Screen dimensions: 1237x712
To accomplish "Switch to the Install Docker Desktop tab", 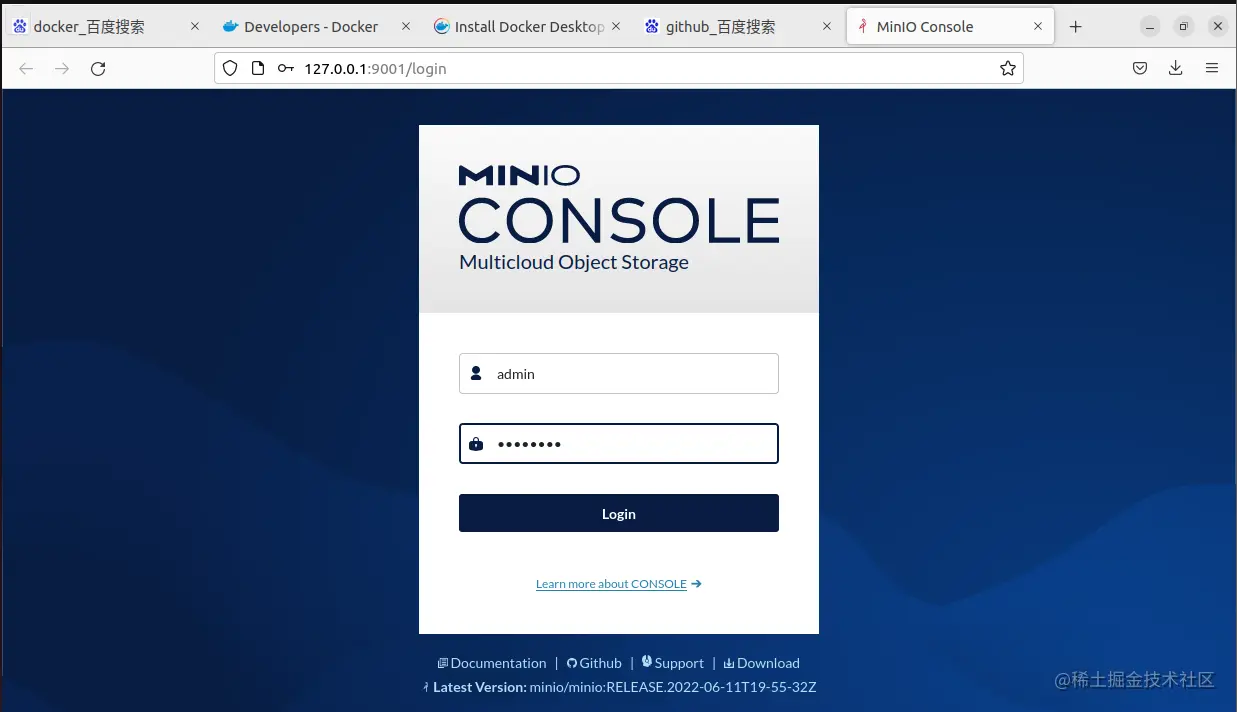I will pyautogui.click(x=528, y=27).
